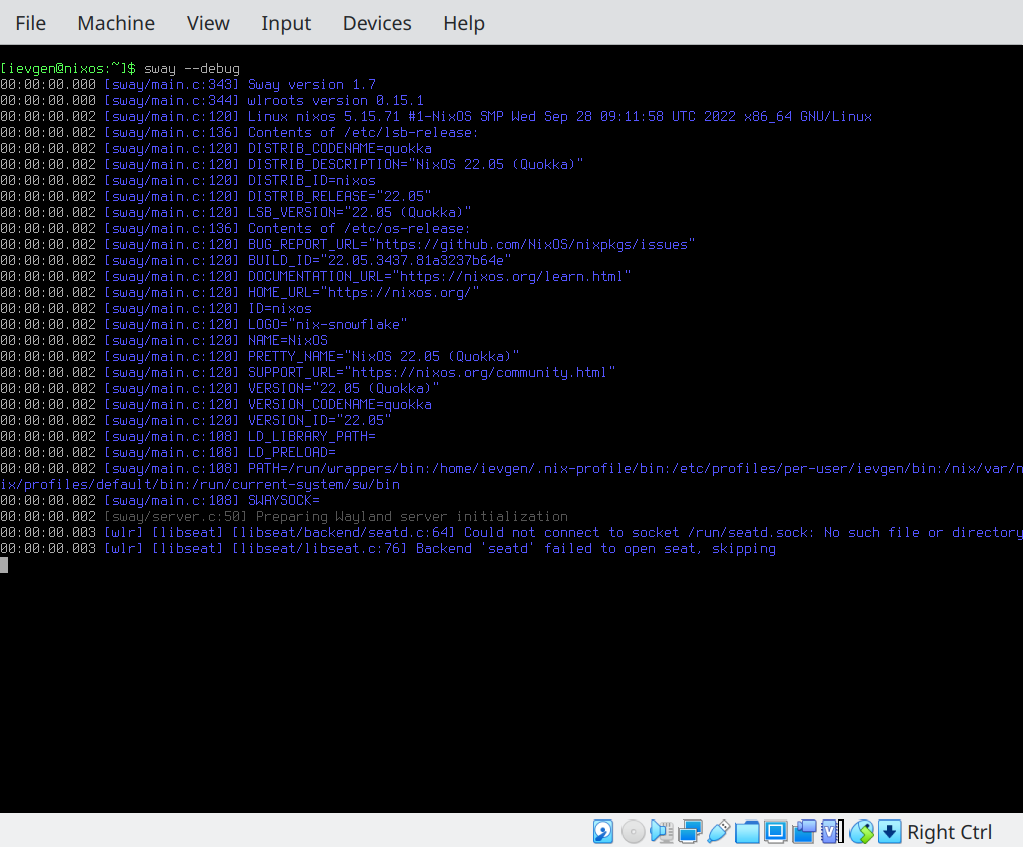The image size is (1023, 847).
Task: Open the Machine menu
Action: pyautogui.click(x=116, y=23)
